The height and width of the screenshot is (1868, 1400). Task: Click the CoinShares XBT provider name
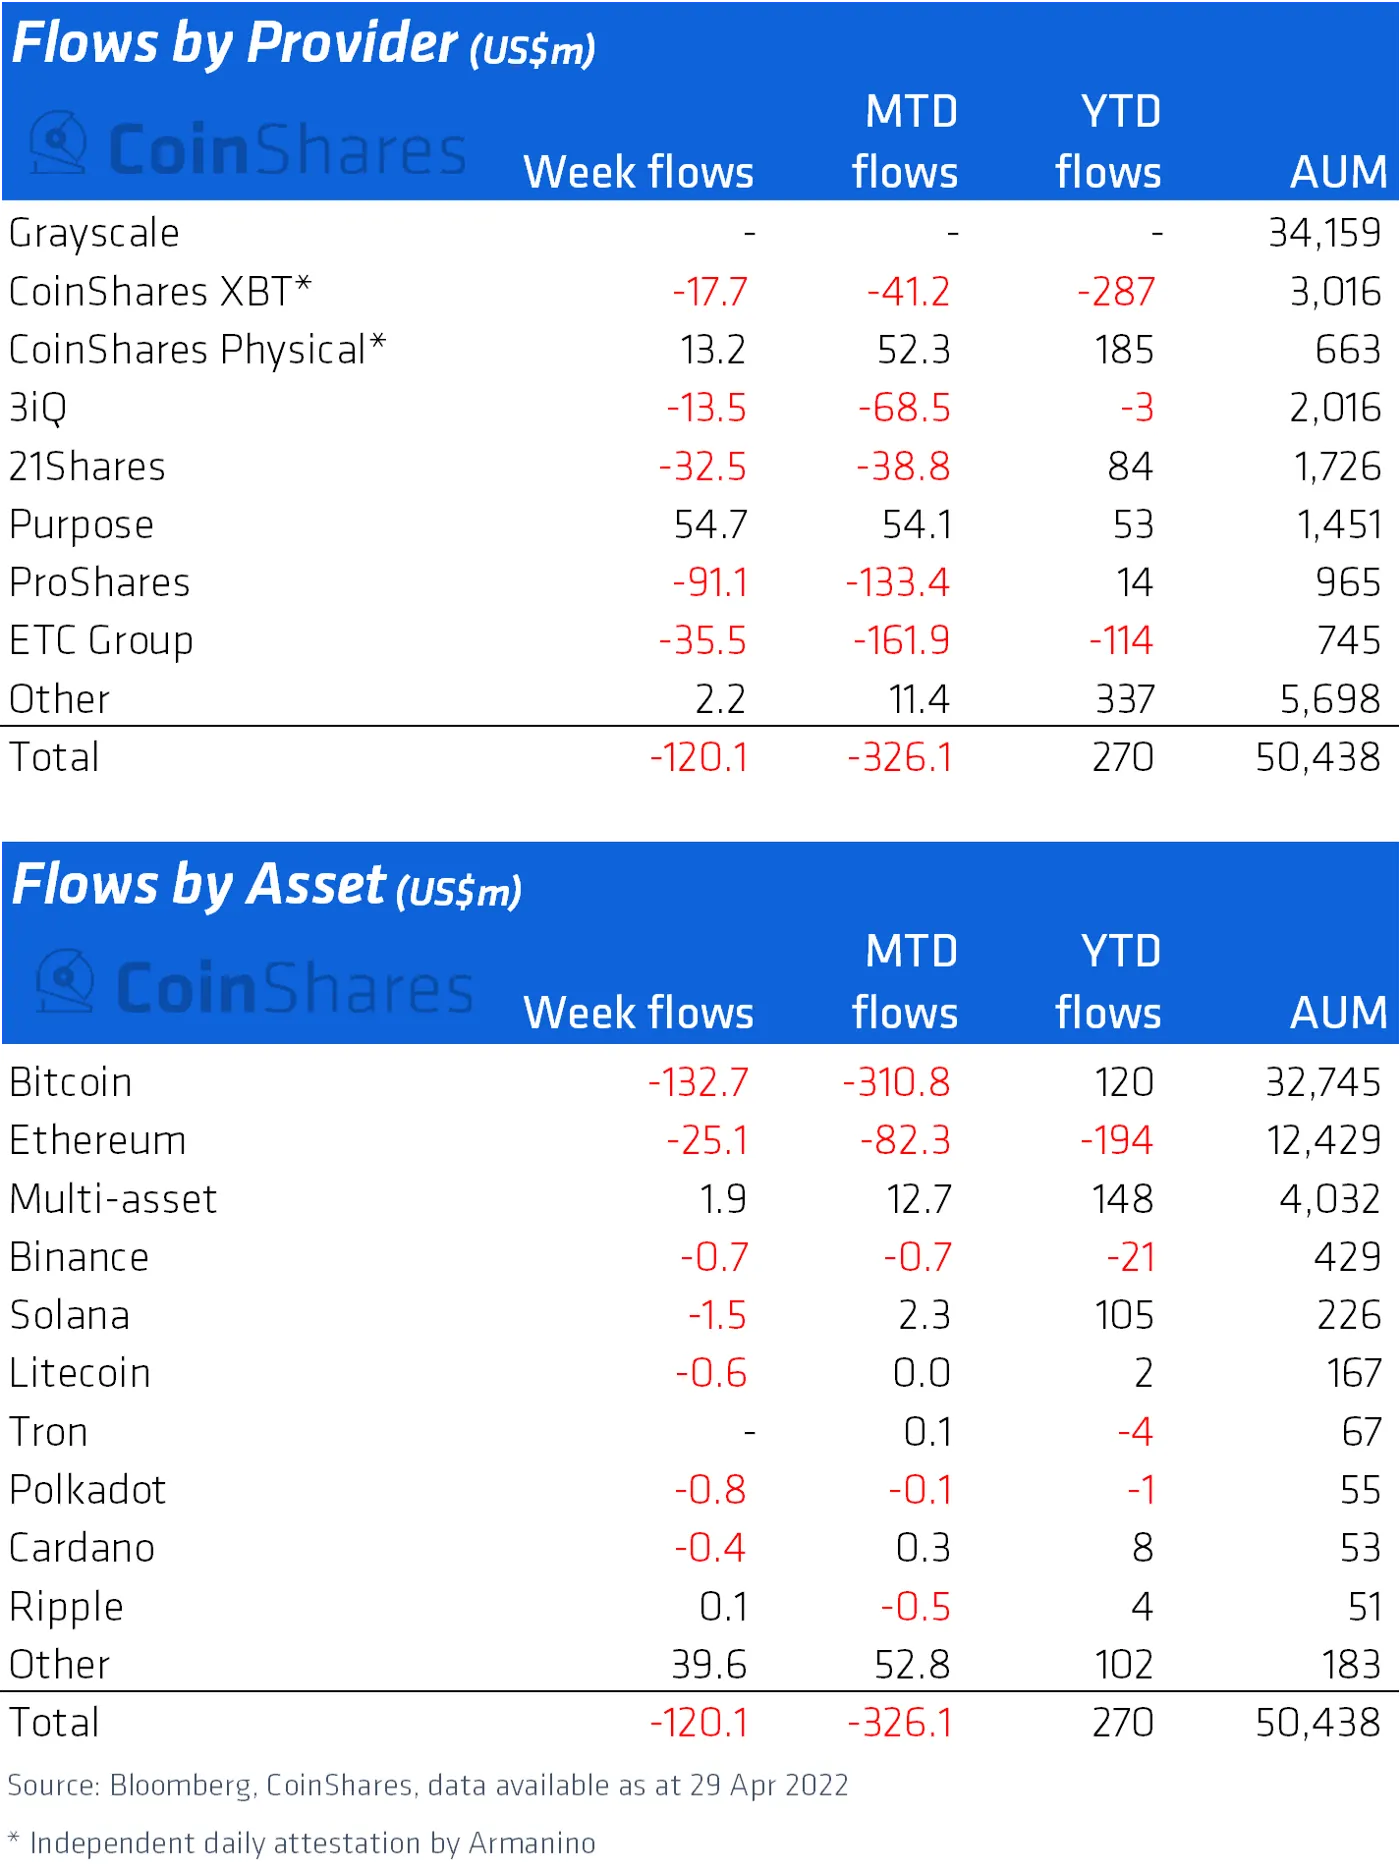coord(160,292)
